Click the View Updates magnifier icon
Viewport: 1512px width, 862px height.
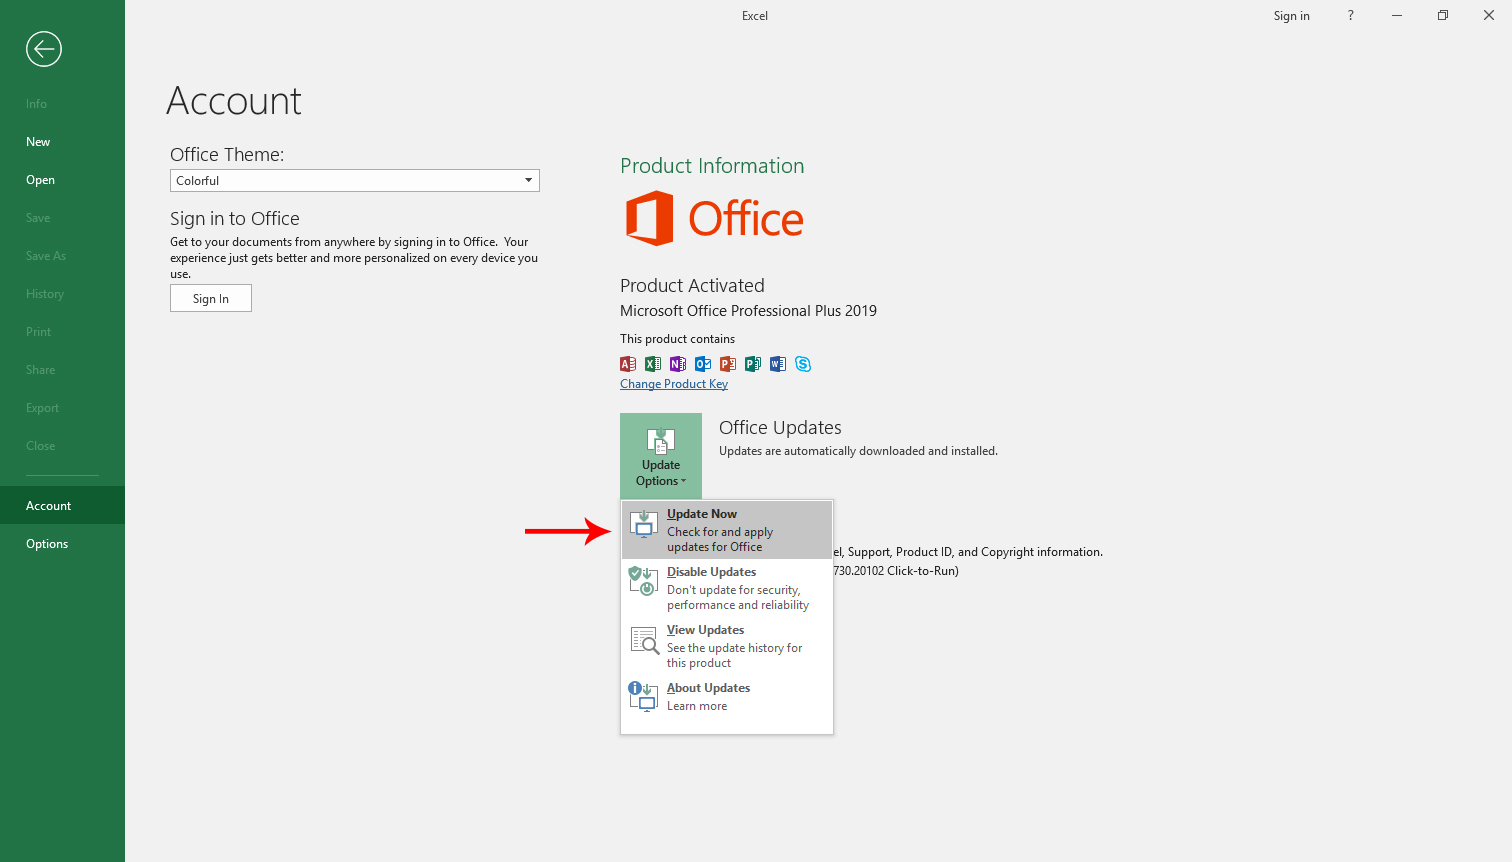(643, 639)
